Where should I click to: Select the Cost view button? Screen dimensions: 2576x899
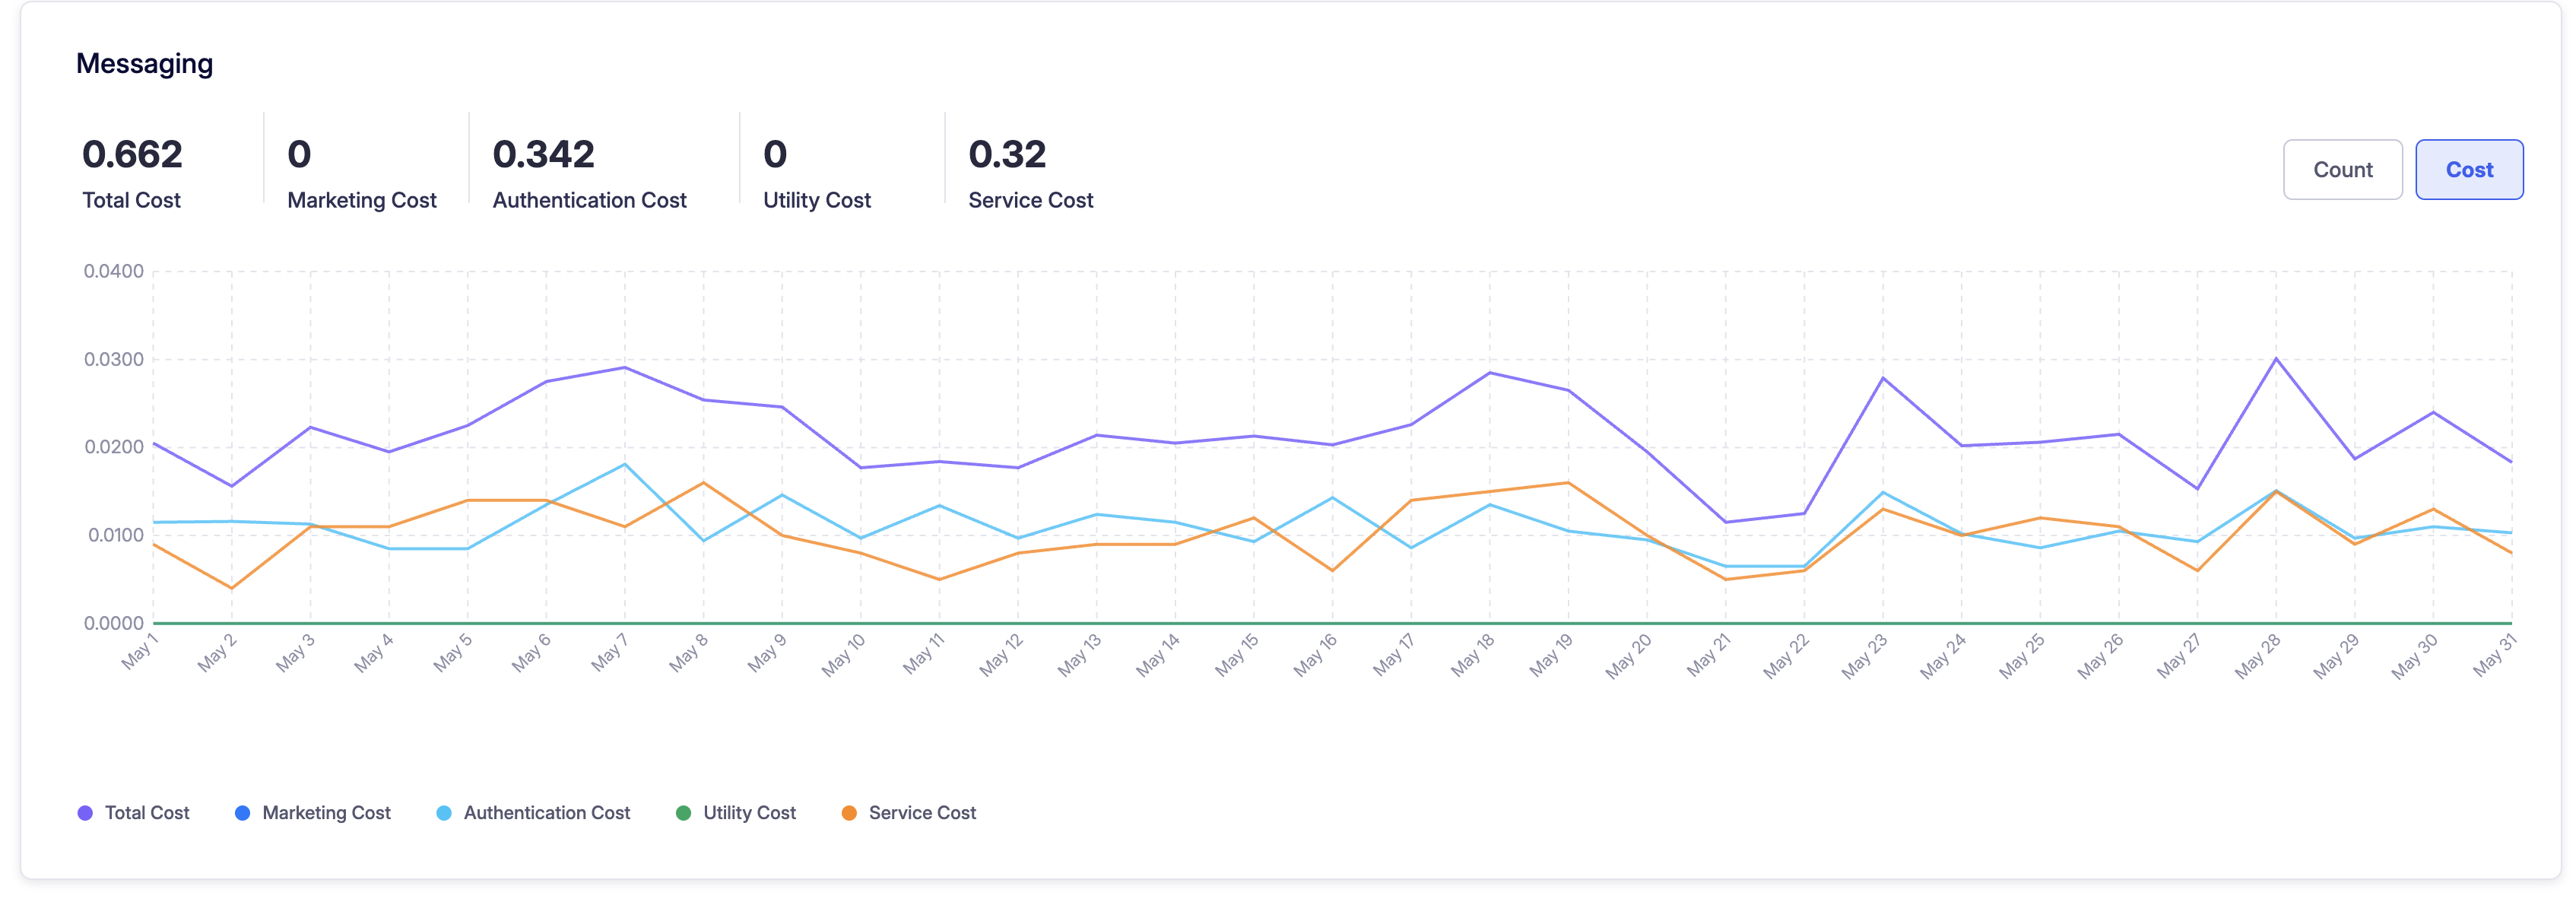pos(2469,170)
